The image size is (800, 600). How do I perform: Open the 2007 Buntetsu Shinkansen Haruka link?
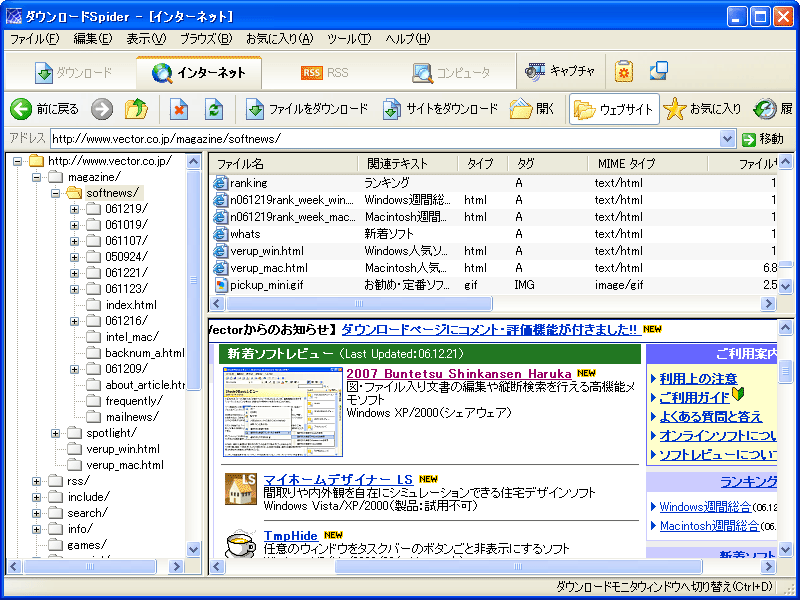click(459, 373)
